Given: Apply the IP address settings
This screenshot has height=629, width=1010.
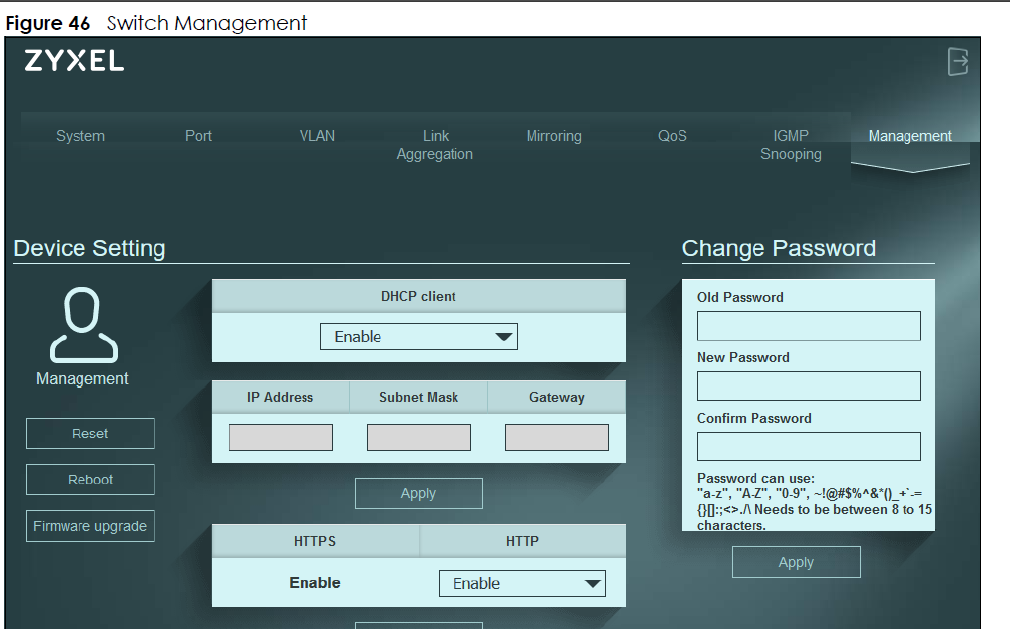Looking at the screenshot, I should click(x=418, y=493).
